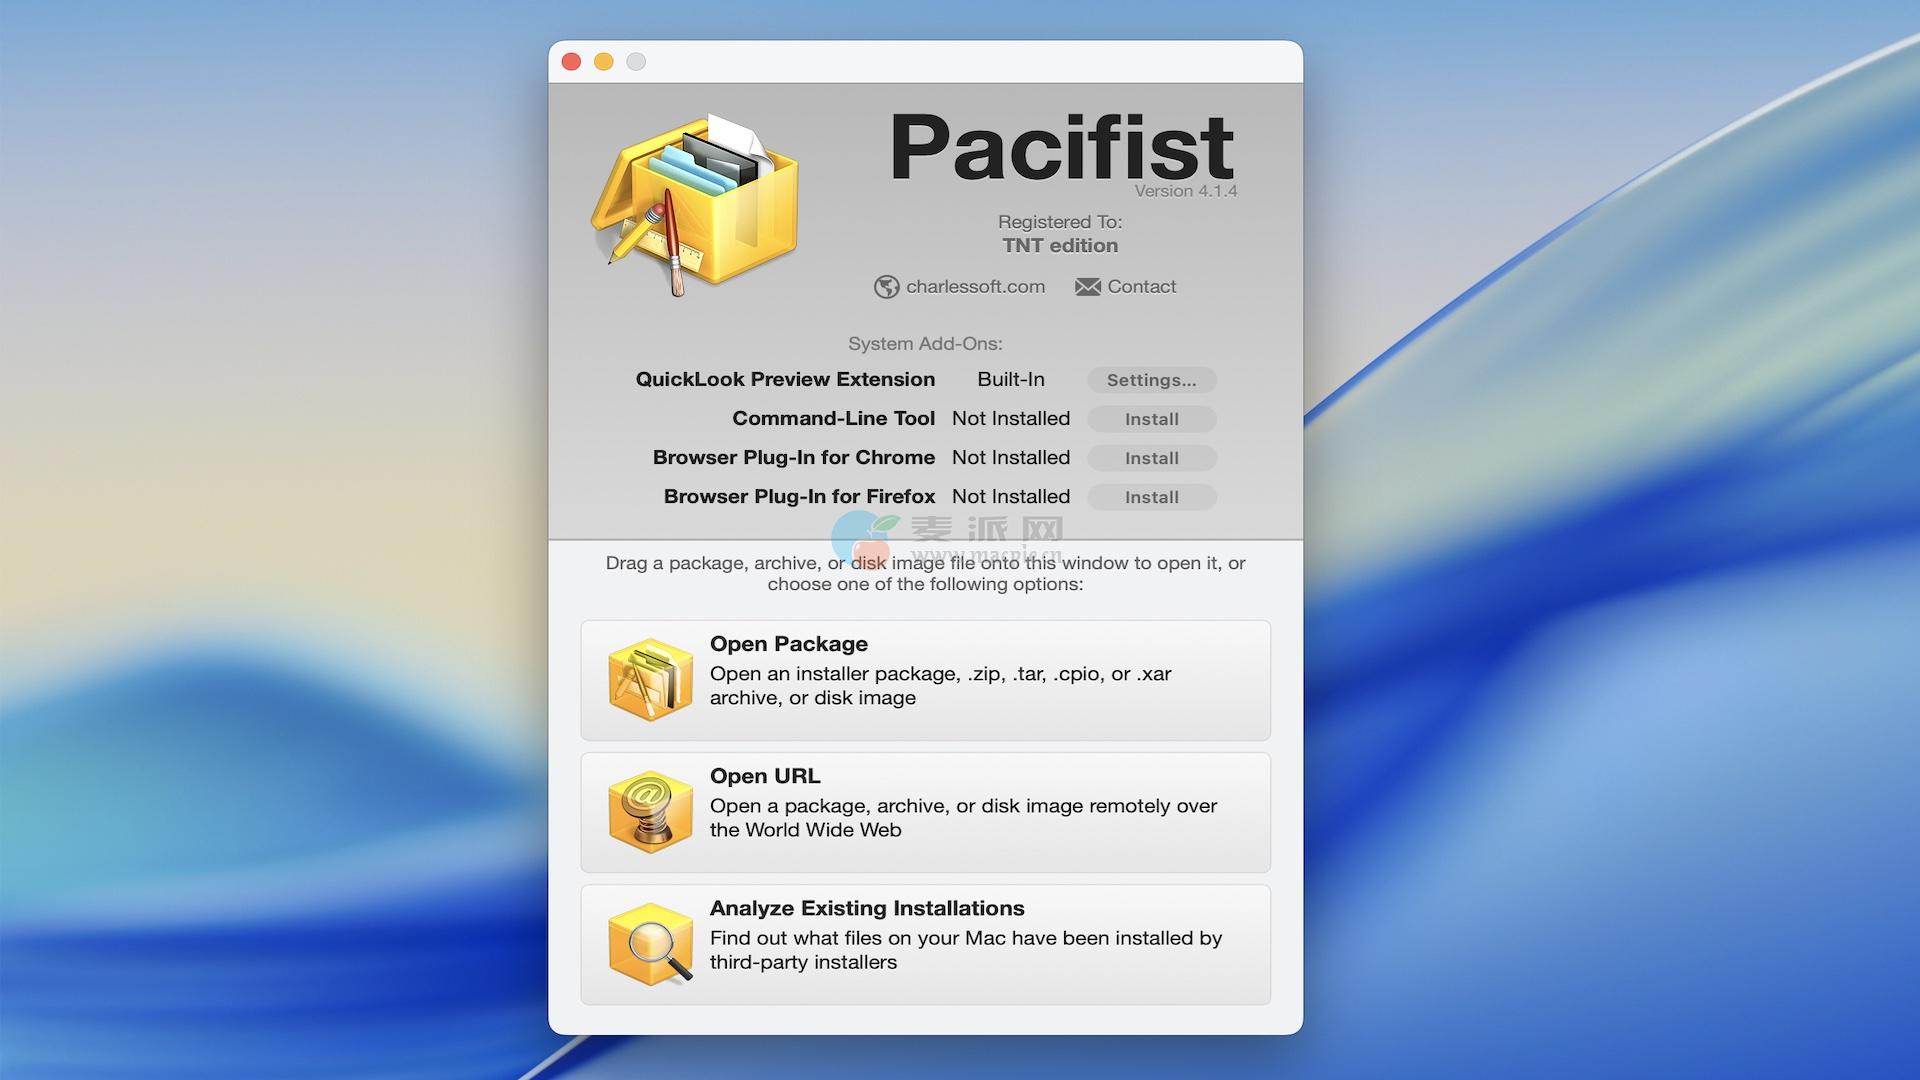This screenshot has height=1080, width=1920.
Task: Click the Open Package box icon
Action: [650, 680]
